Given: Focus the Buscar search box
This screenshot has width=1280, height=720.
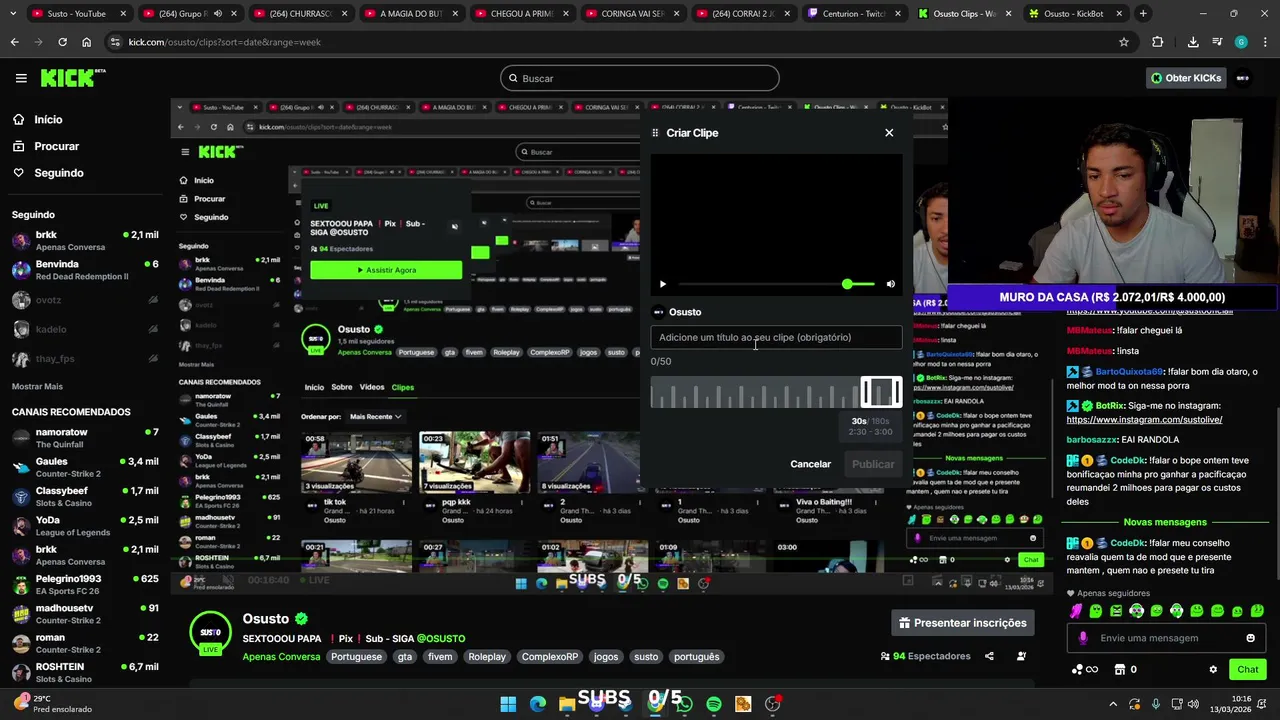Looking at the screenshot, I should click(640, 78).
